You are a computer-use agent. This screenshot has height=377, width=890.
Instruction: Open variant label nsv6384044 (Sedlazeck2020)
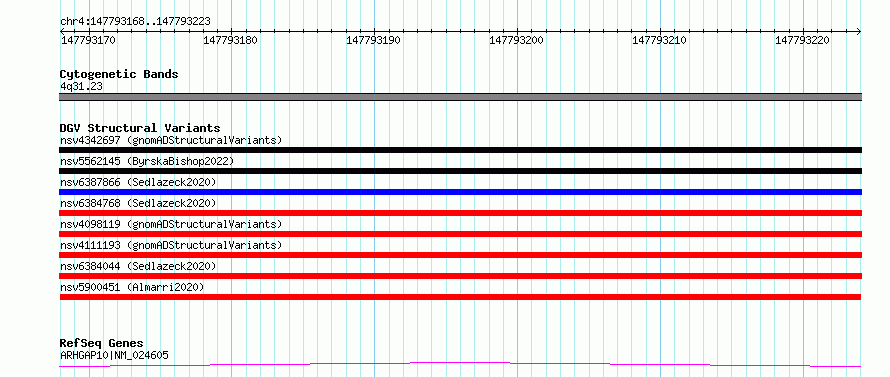(x=138, y=266)
